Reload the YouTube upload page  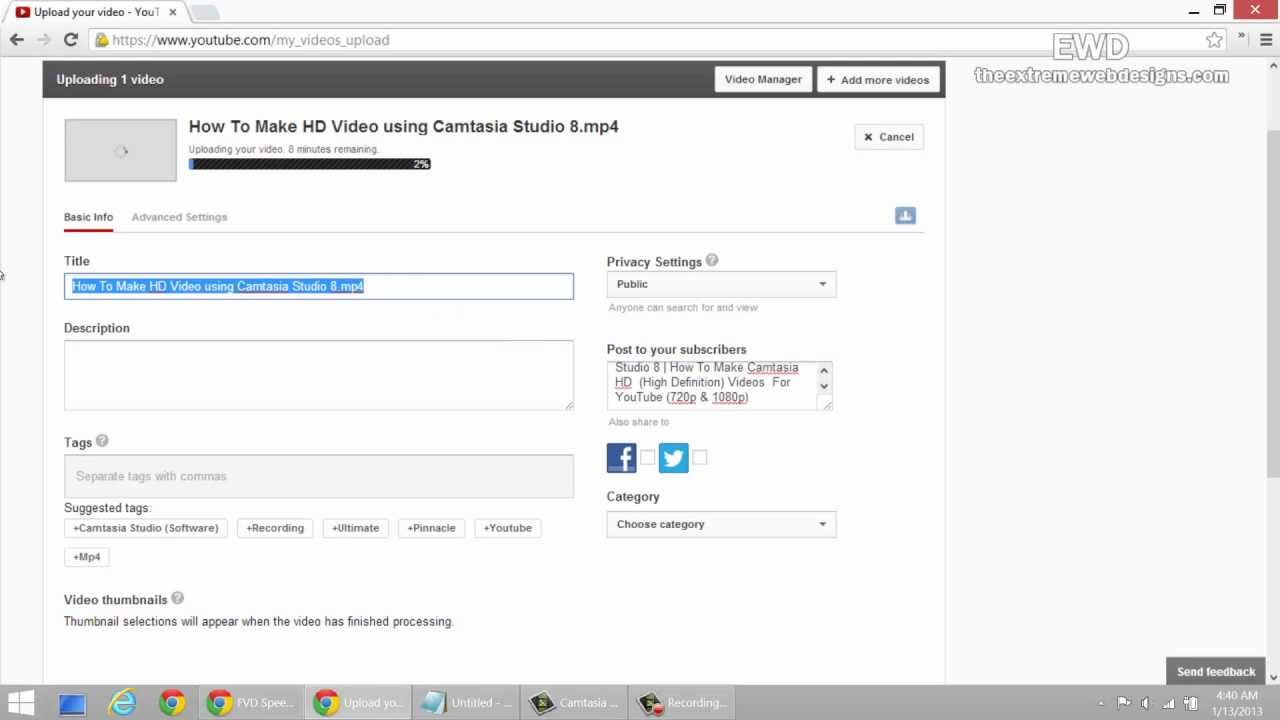[x=70, y=40]
